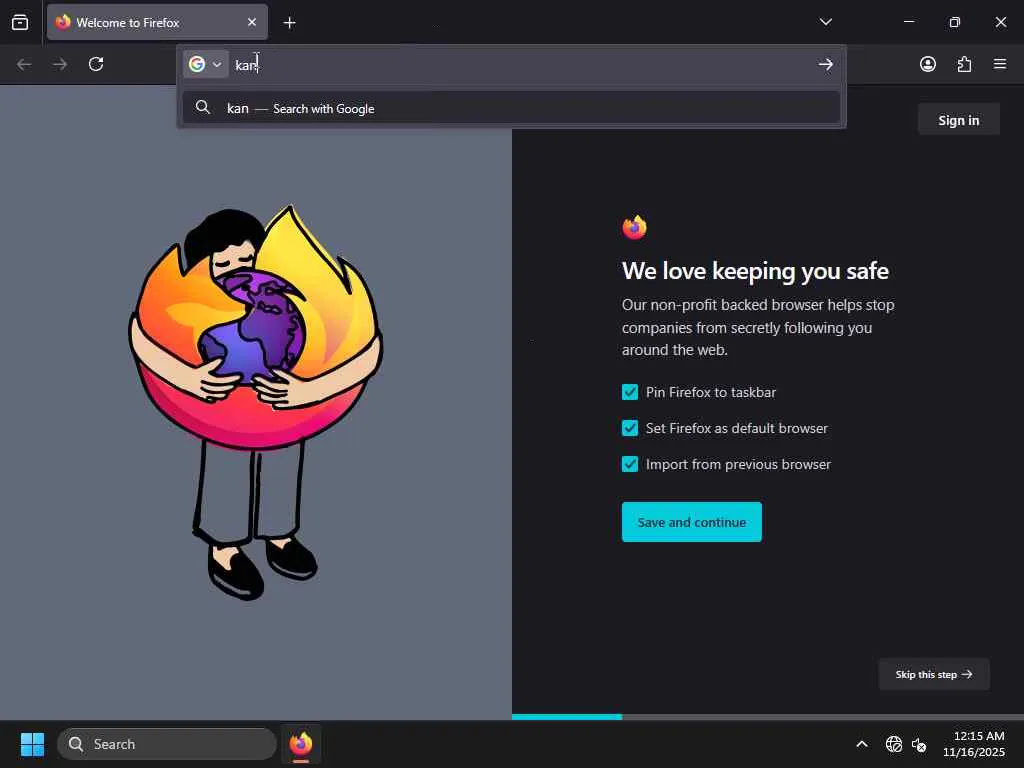
Task: Click the onboarding progress bar
Action: (767, 716)
